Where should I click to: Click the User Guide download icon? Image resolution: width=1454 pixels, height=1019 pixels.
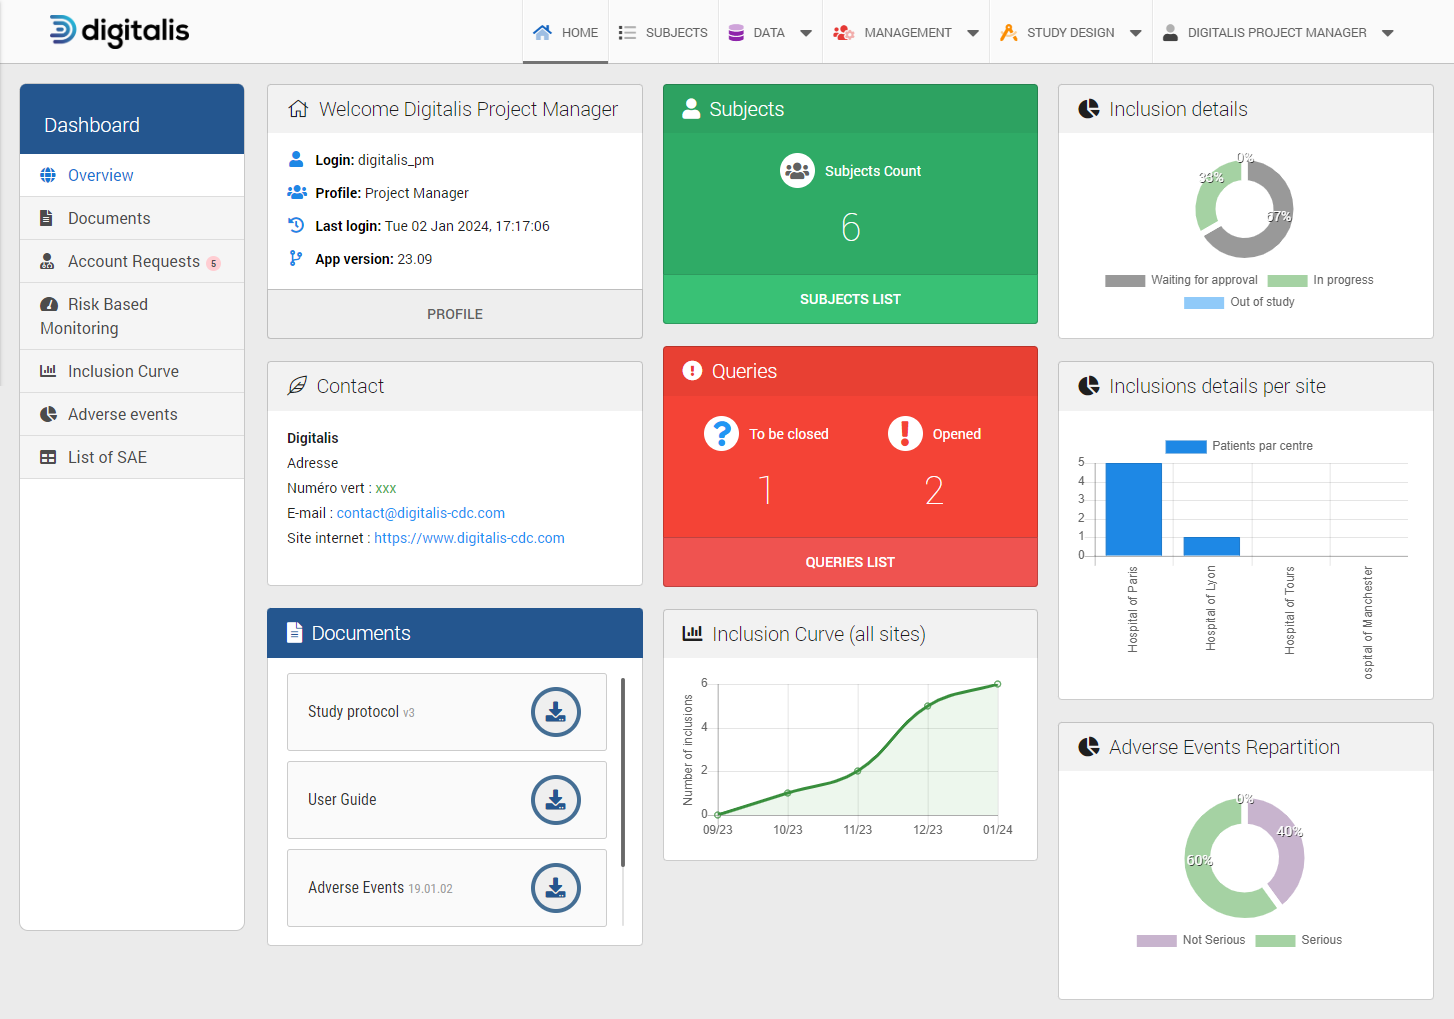[x=555, y=800]
